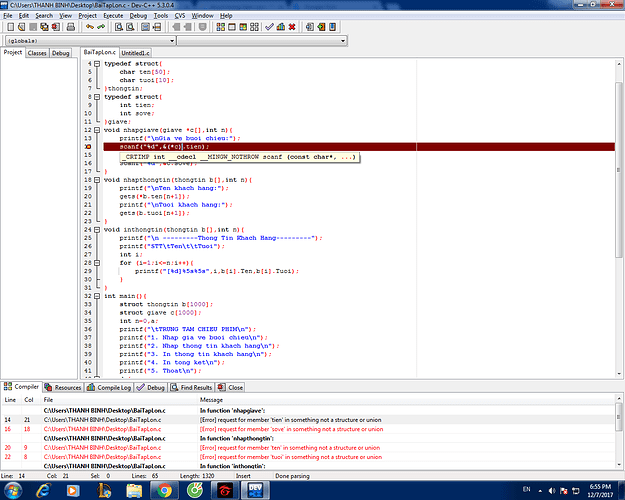Viewport: 625px width, 500px height.
Task: Collapse the for loop fold at line 28
Action: 99,263
